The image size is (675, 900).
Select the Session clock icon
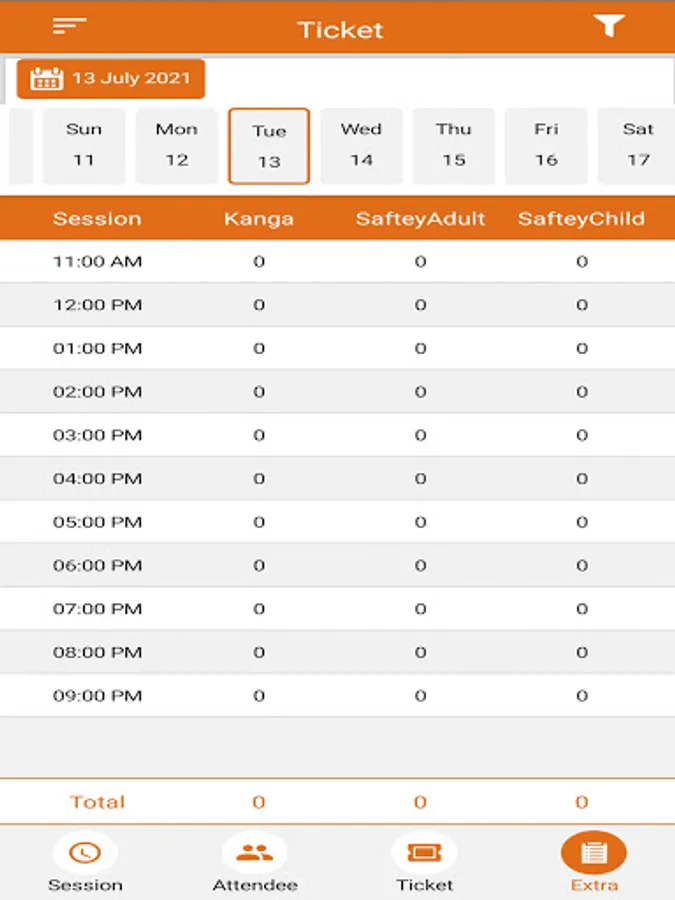(85, 852)
